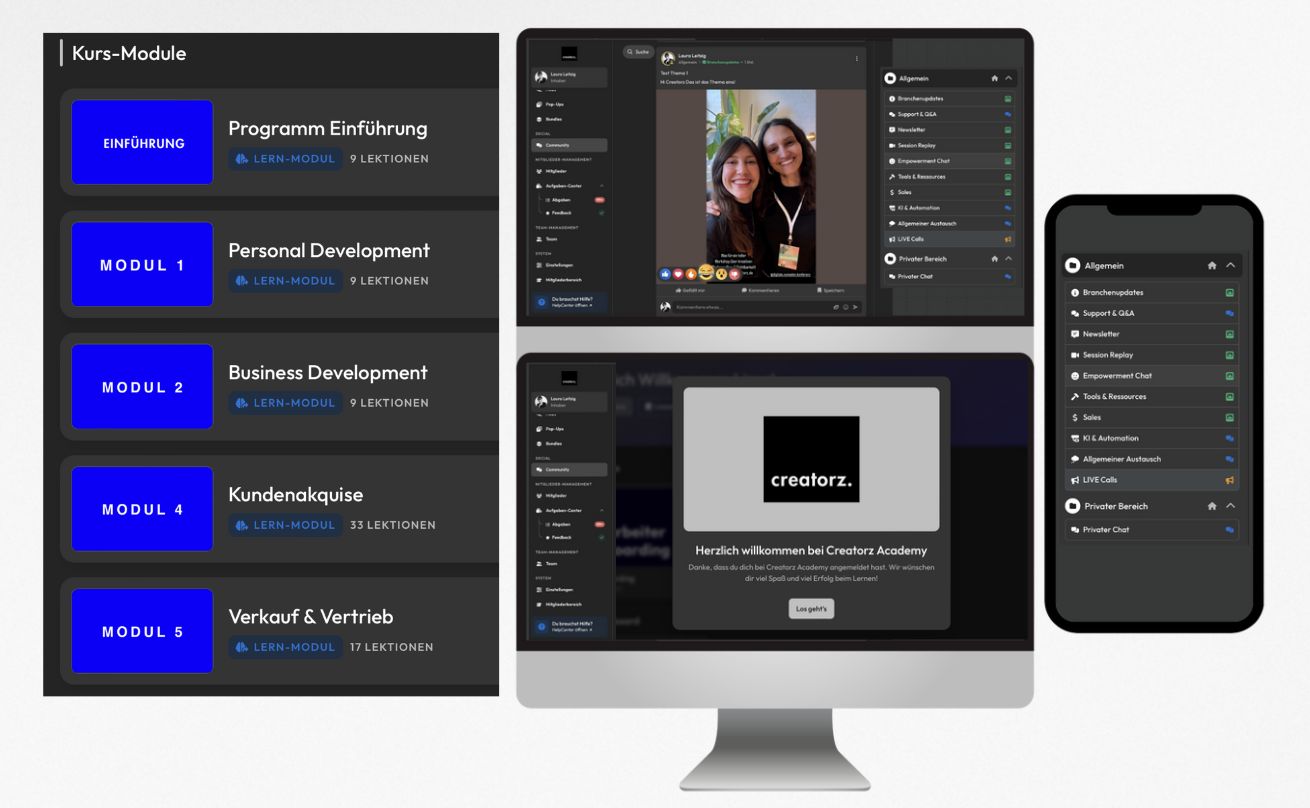Screen dimensions: 1310x808
Task: Collapse Aufgaben-Center chevron in upper monitor sidebar
Action: tap(601, 186)
